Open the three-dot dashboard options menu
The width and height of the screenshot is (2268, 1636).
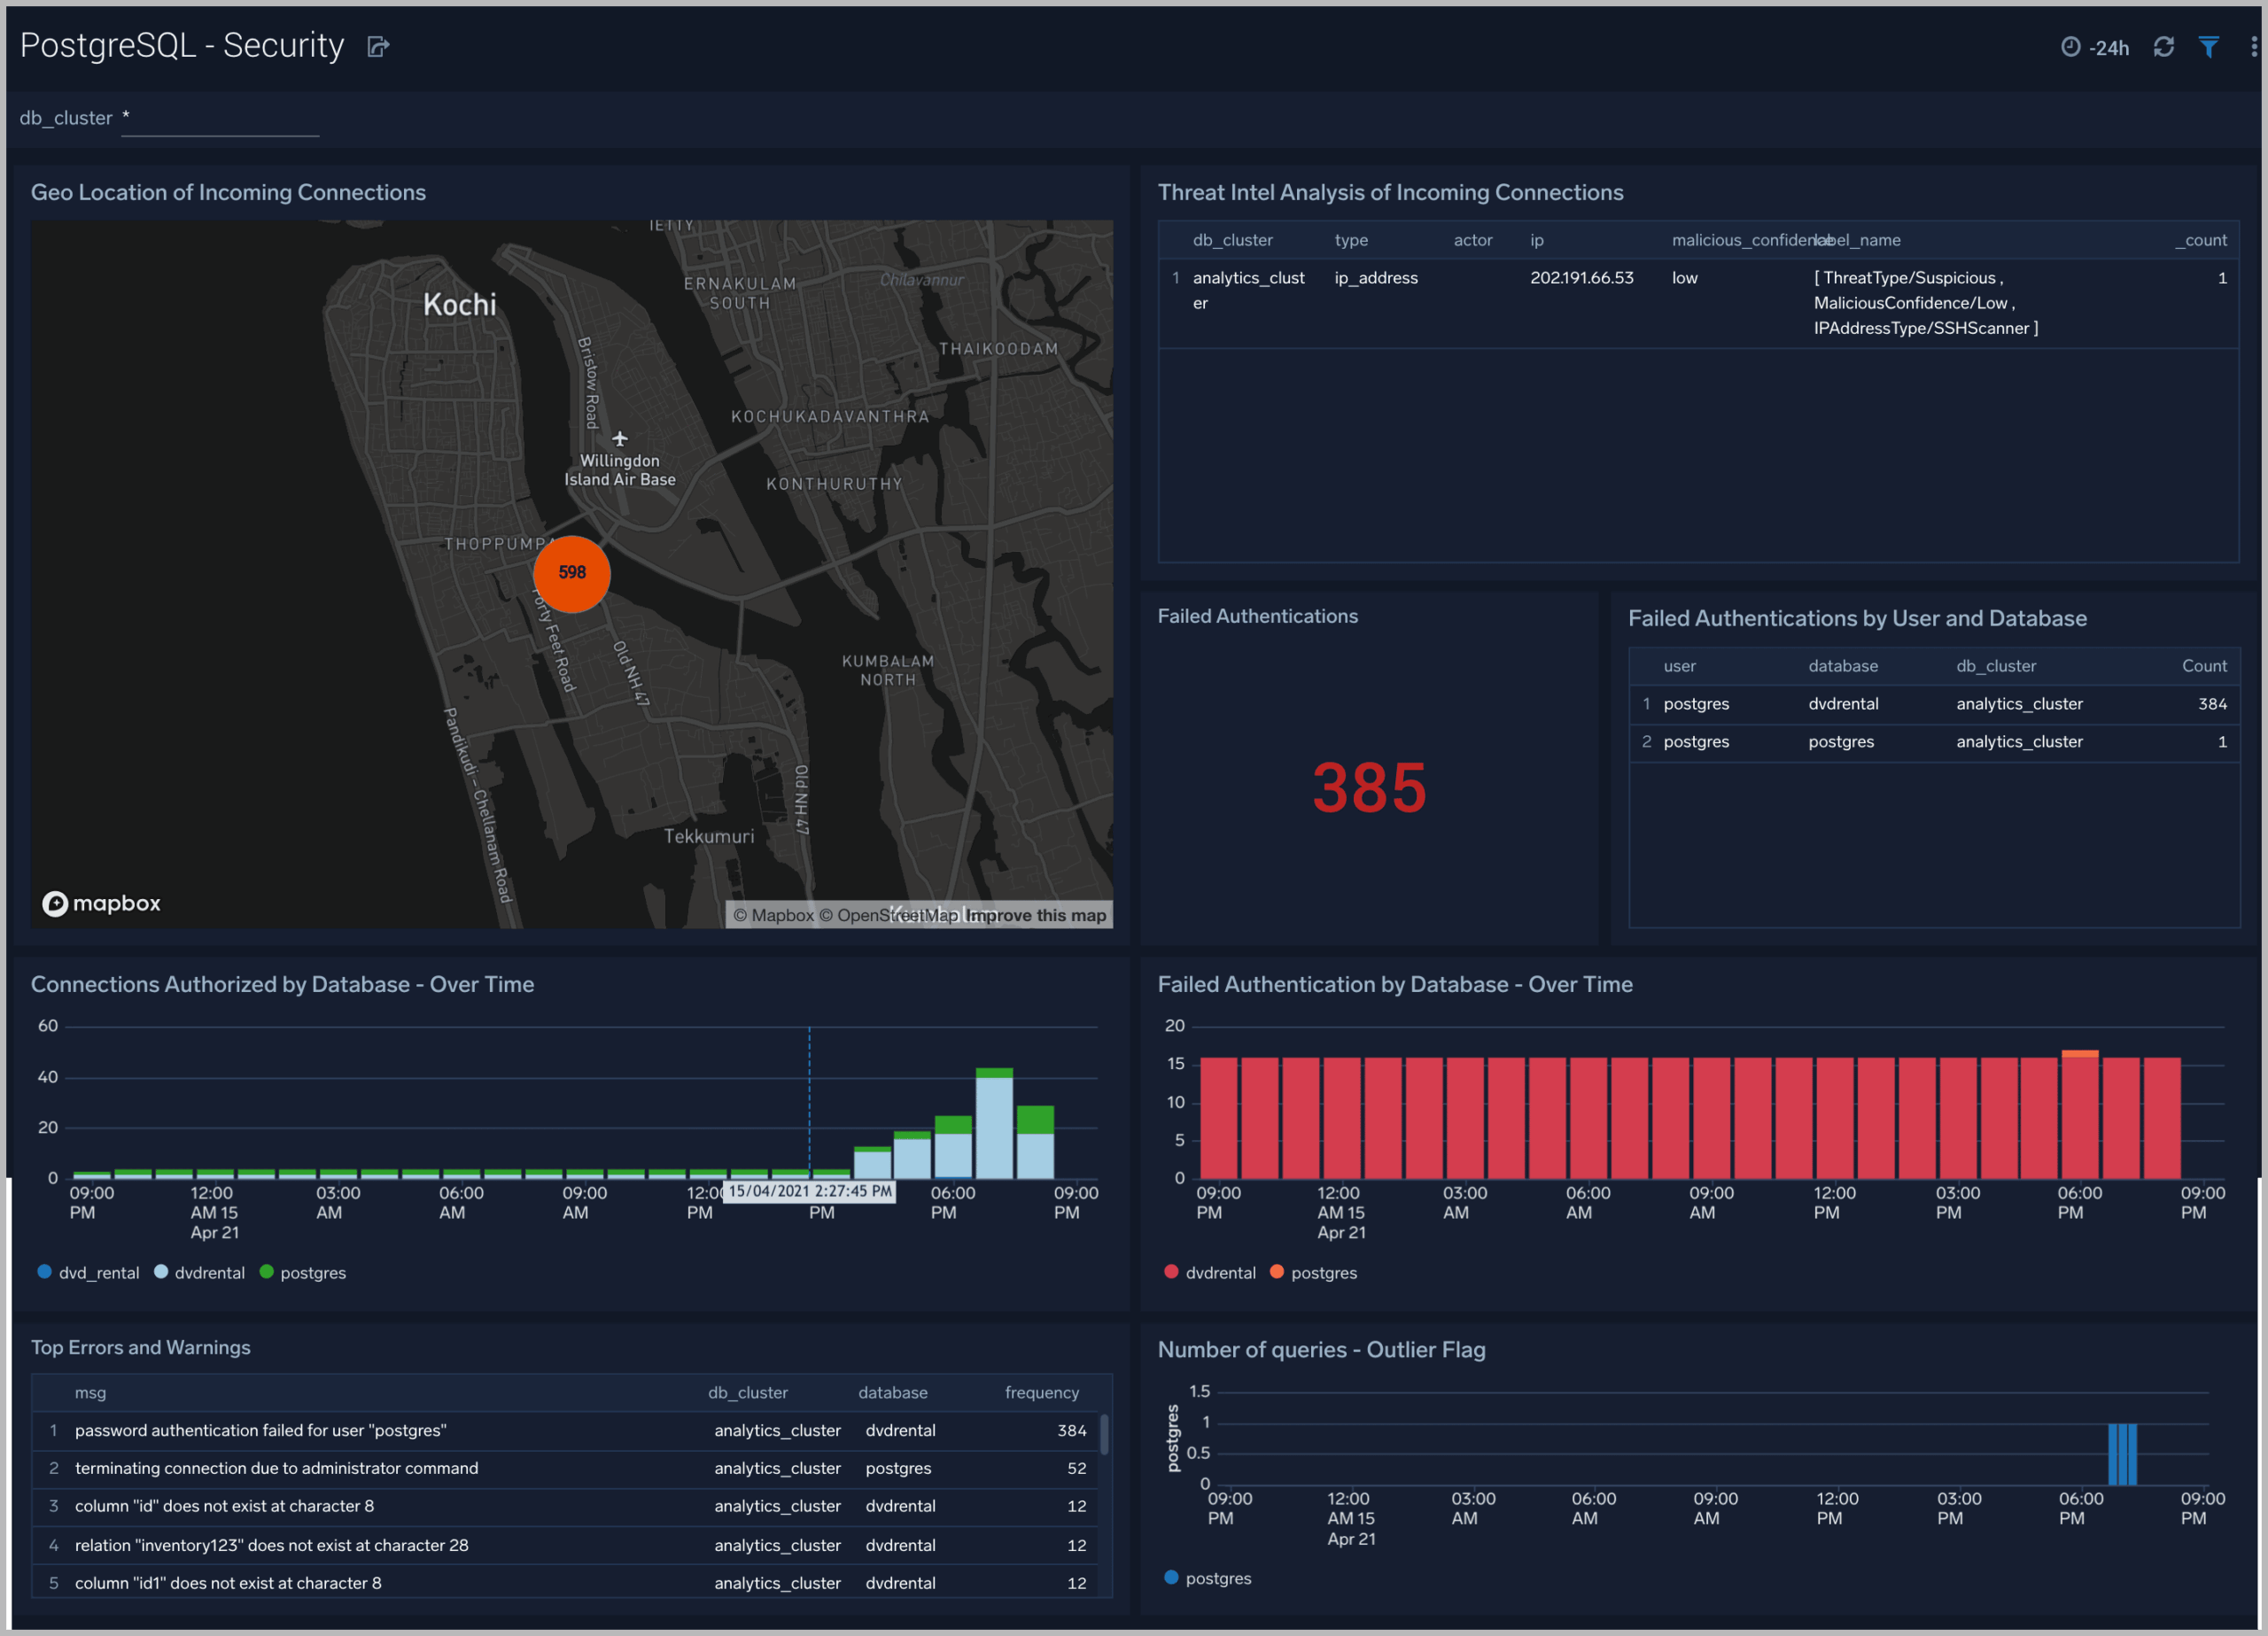tap(2252, 46)
